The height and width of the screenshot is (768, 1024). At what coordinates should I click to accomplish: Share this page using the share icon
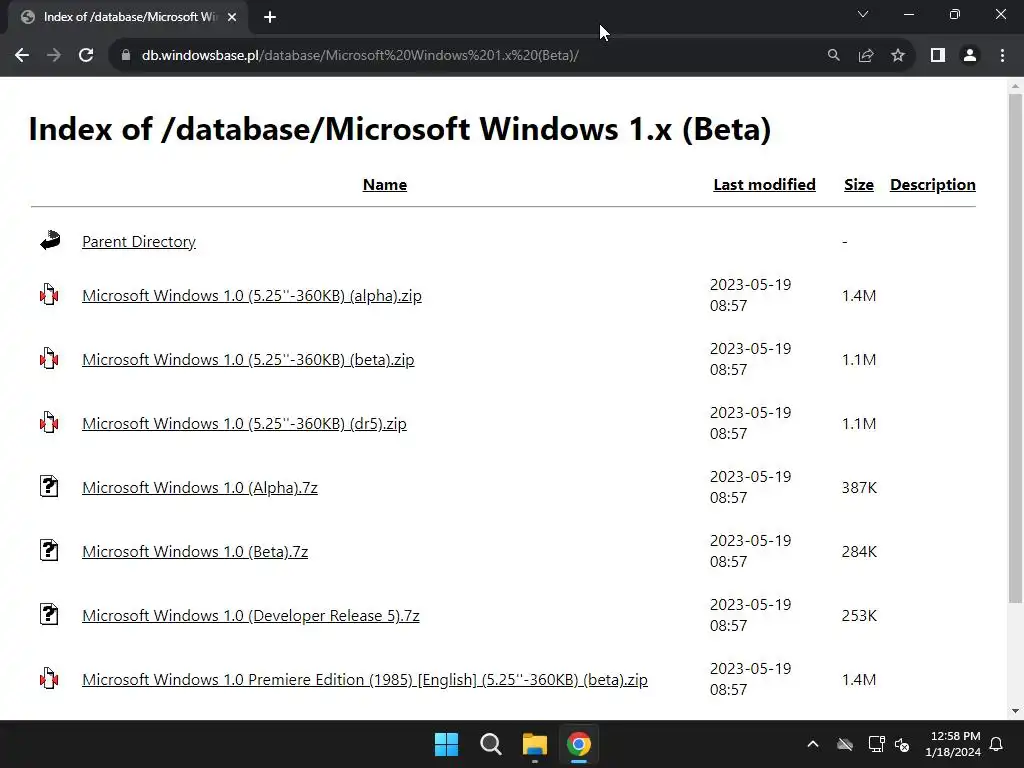tap(866, 56)
